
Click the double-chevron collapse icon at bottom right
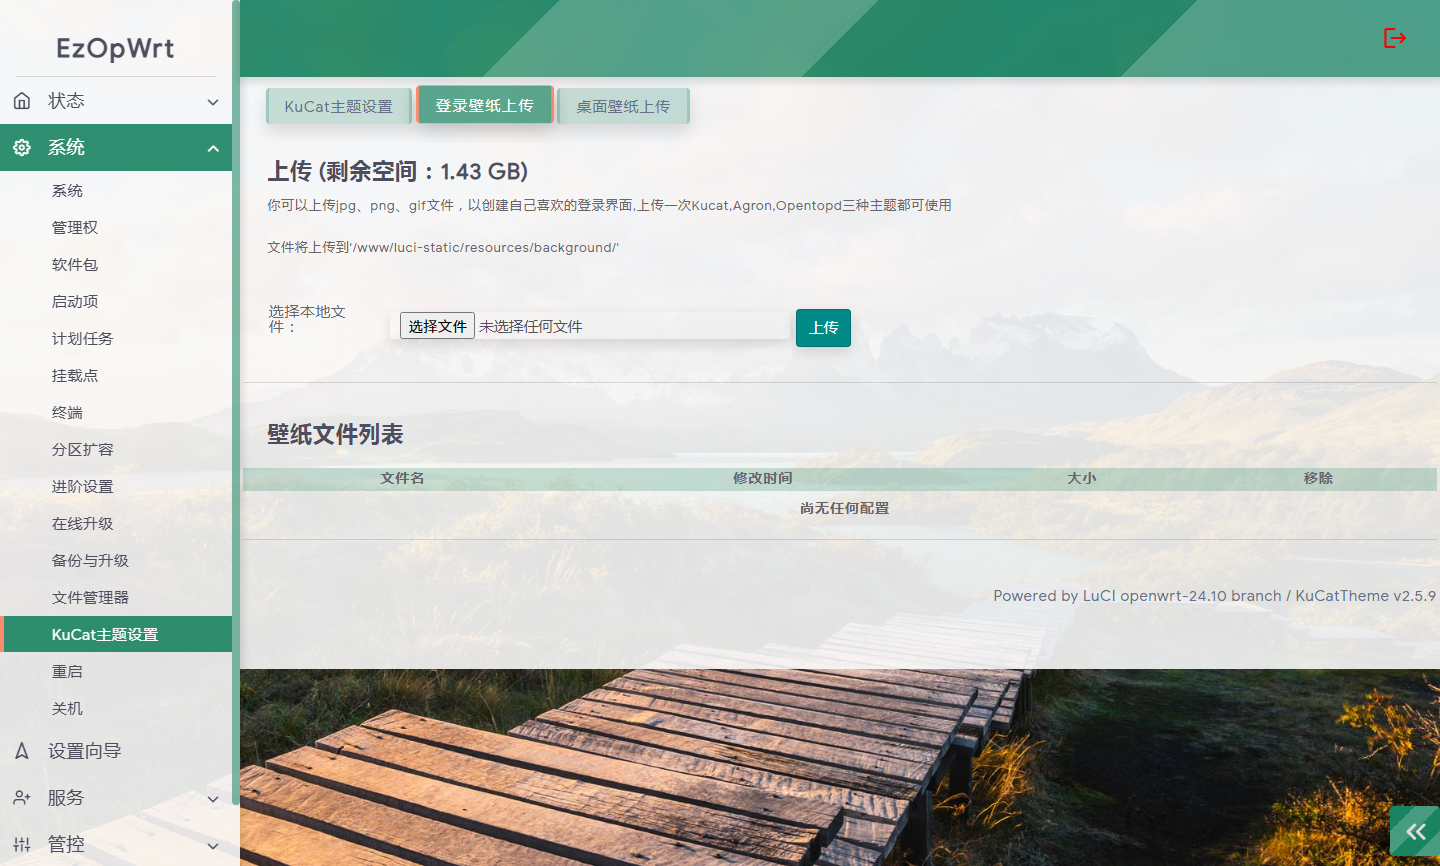[1415, 832]
